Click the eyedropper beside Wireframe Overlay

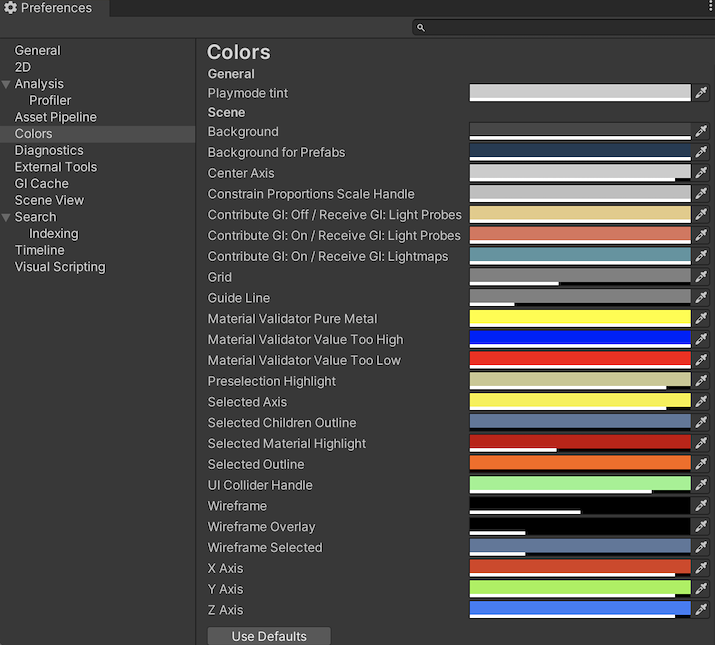coord(701,527)
